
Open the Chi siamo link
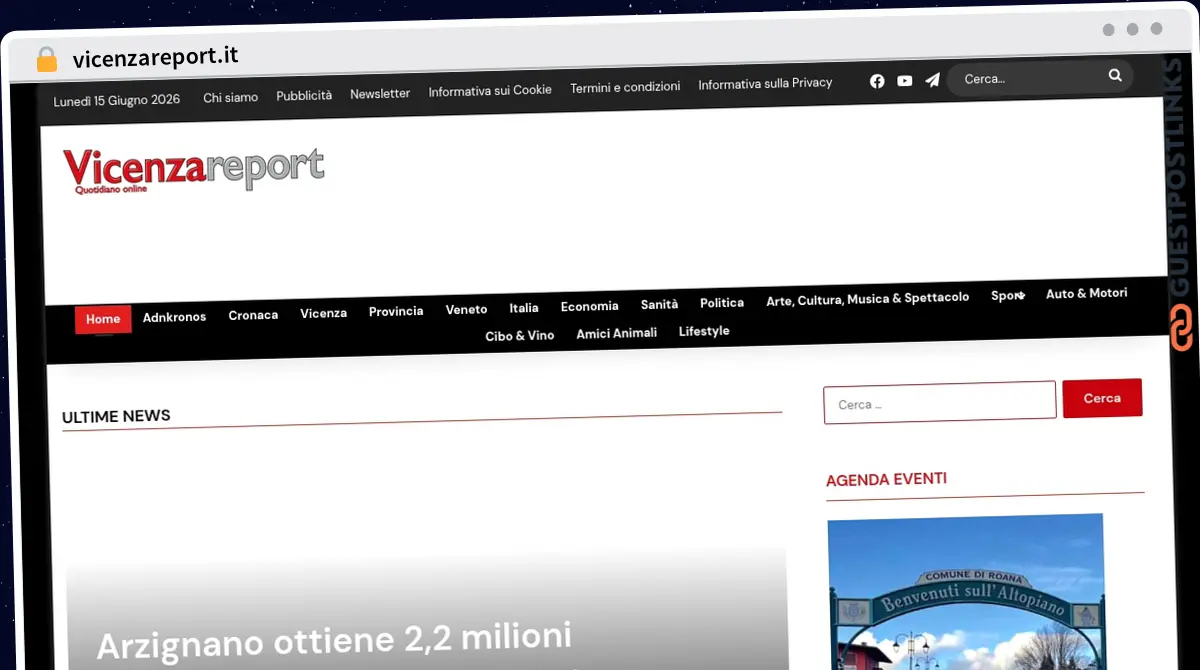230,97
